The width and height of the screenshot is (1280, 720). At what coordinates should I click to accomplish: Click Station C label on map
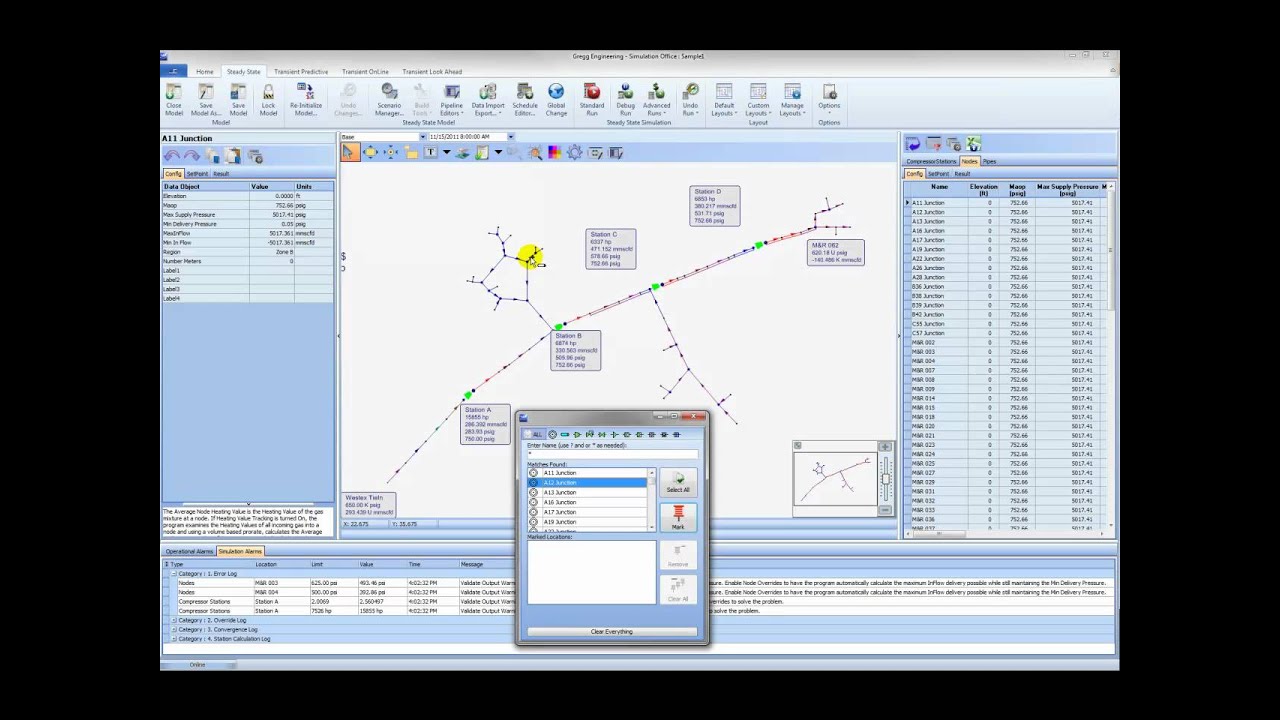point(610,250)
